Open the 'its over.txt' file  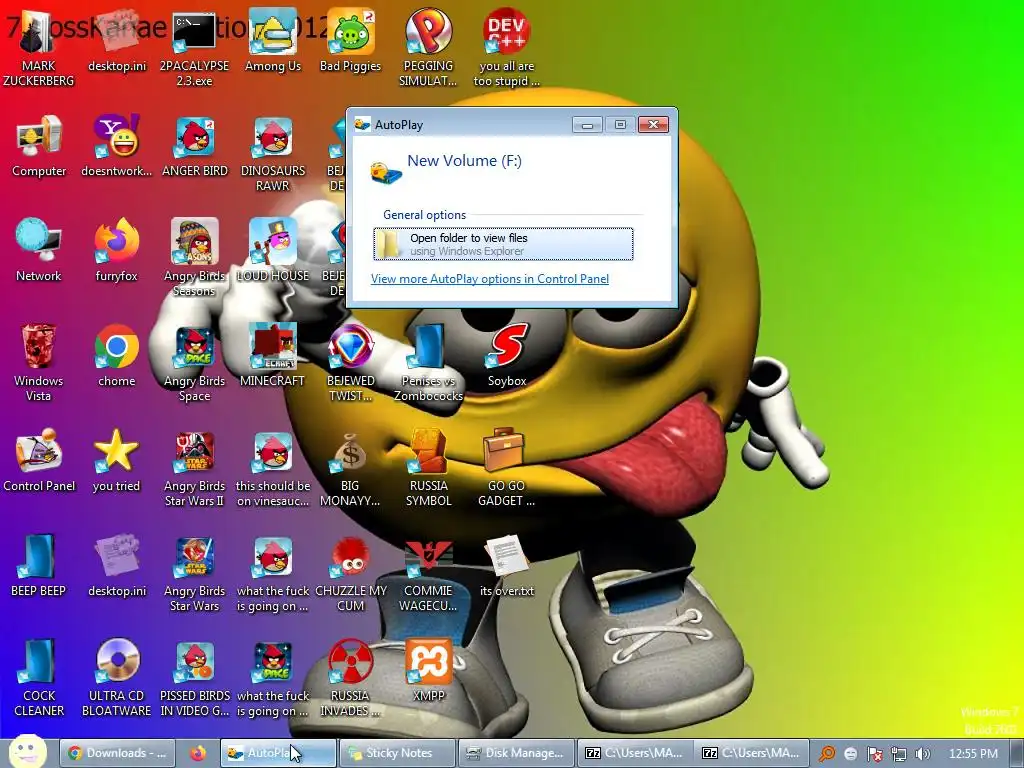506,566
